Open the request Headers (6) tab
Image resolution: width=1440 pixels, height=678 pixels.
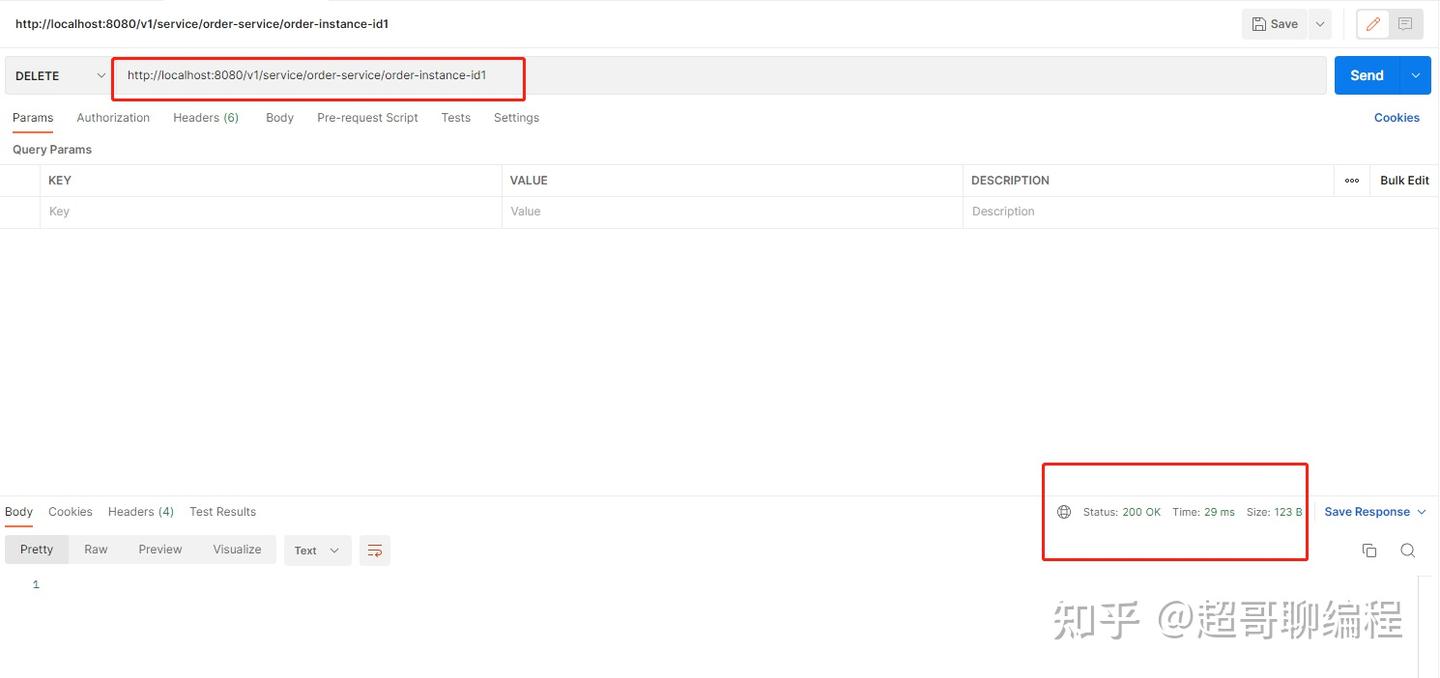coord(206,118)
